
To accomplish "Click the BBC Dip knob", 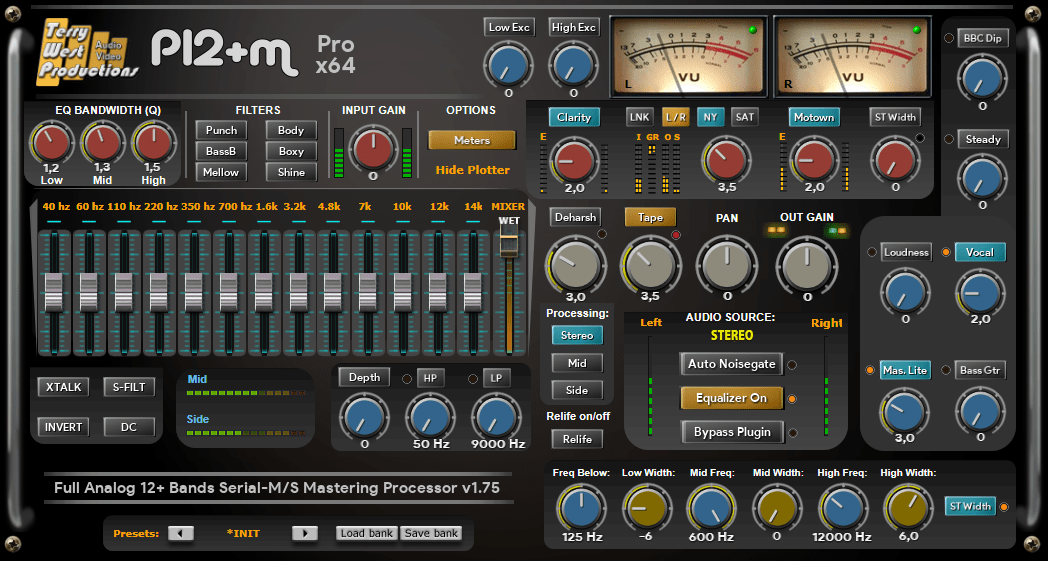I will (x=982, y=78).
